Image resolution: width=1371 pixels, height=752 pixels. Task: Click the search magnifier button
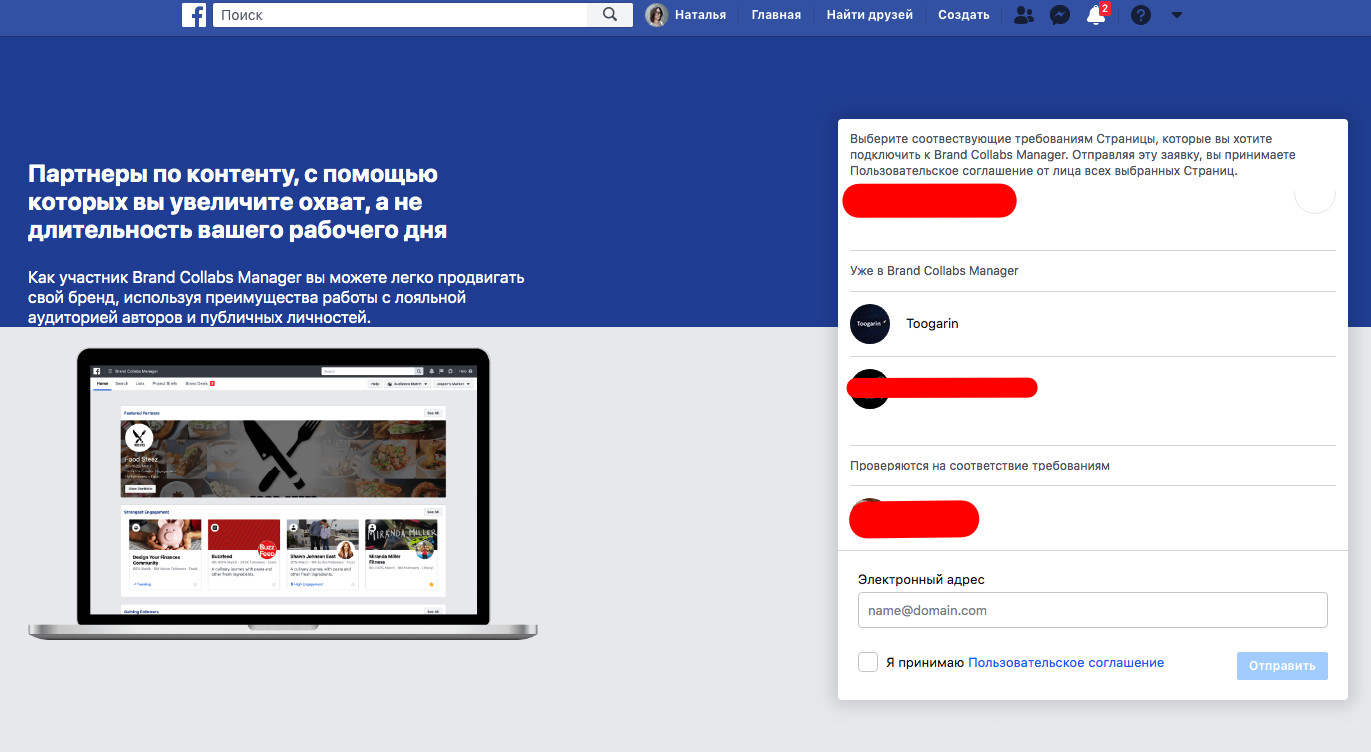(x=610, y=15)
